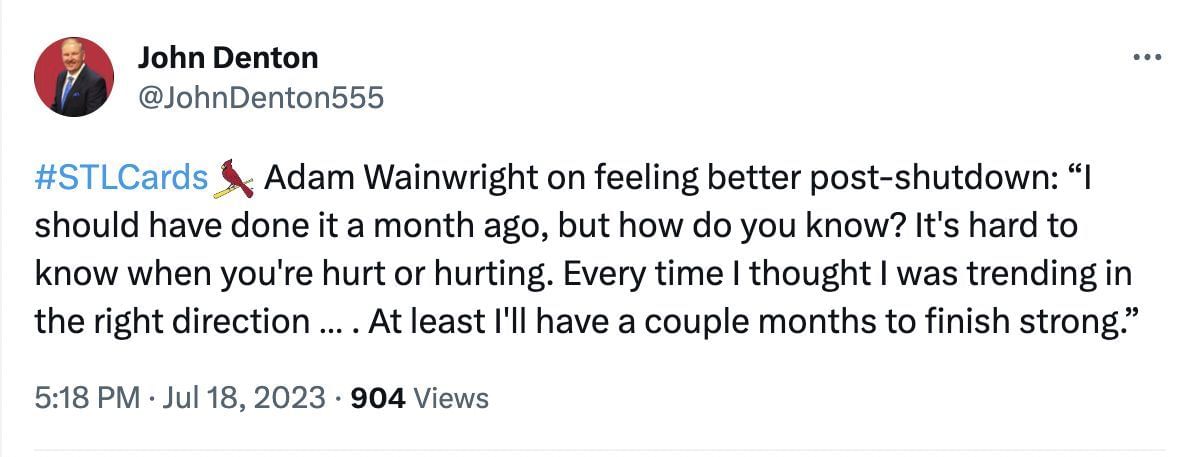1192x457 pixels.
Task: Click the John Denton display name
Action: (x=227, y=58)
